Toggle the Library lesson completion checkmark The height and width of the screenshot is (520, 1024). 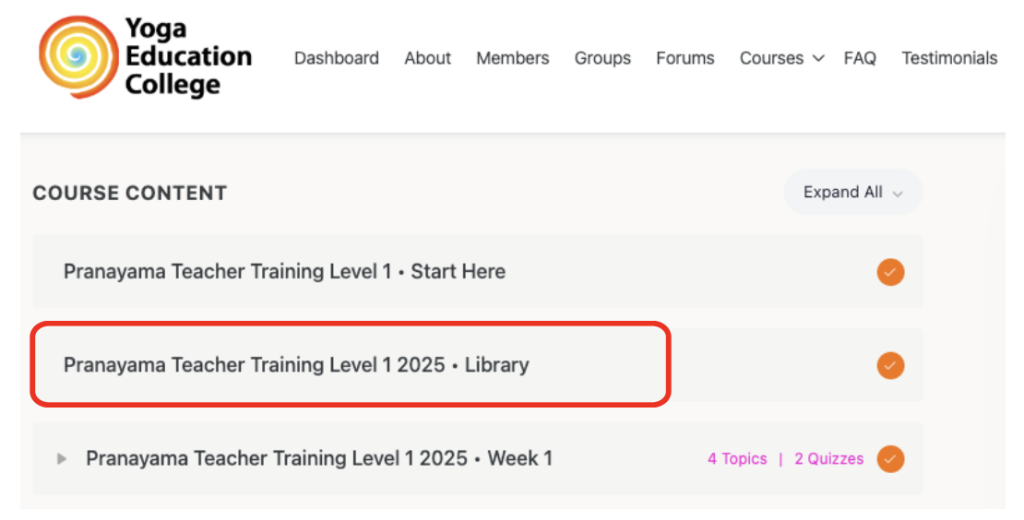[x=890, y=365]
